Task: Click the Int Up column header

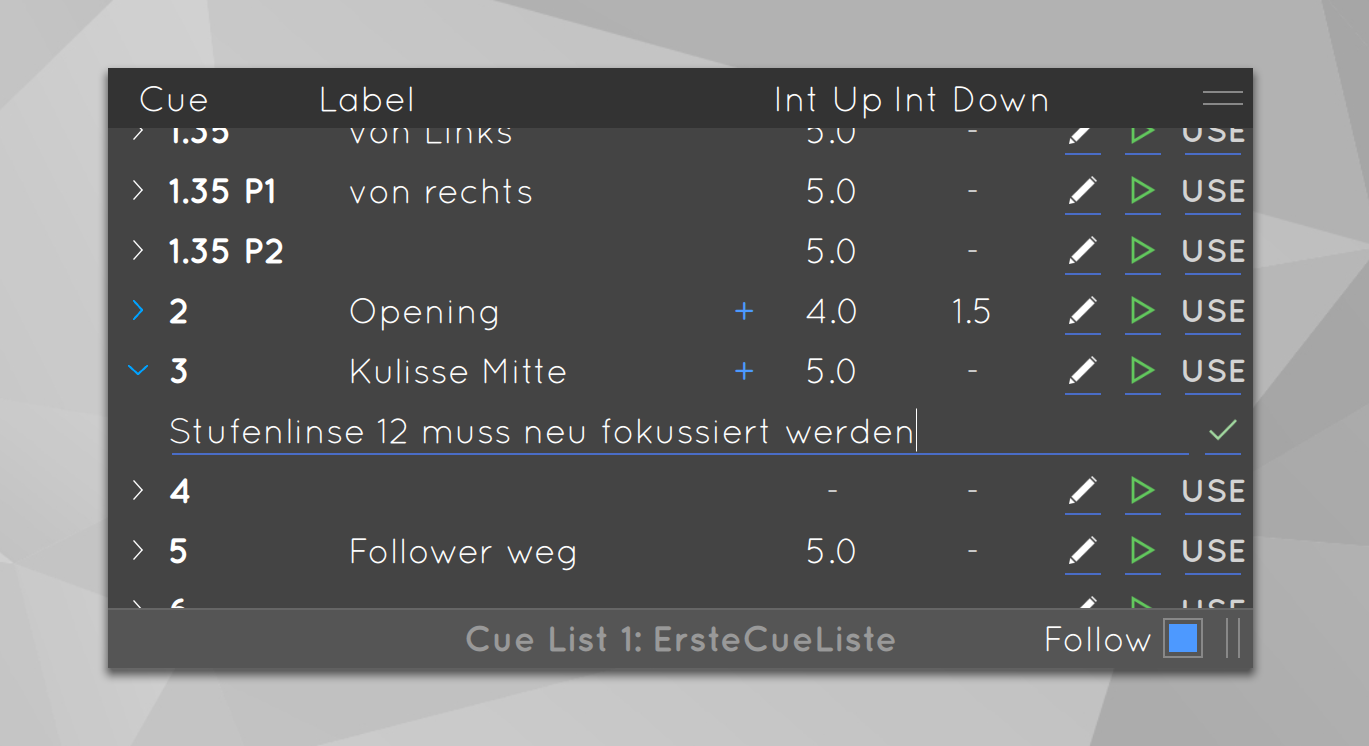Action: [x=828, y=100]
